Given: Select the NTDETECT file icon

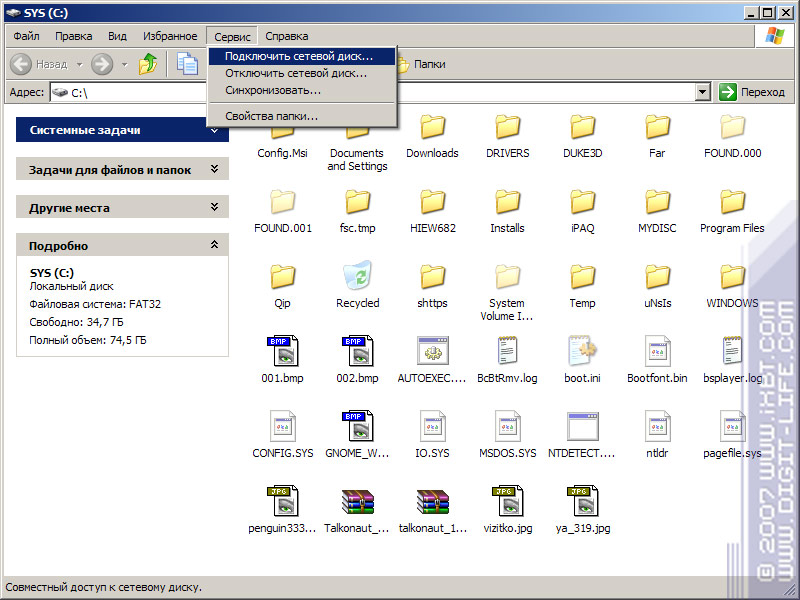Looking at the screenshot, I should (x=582, y=427).
